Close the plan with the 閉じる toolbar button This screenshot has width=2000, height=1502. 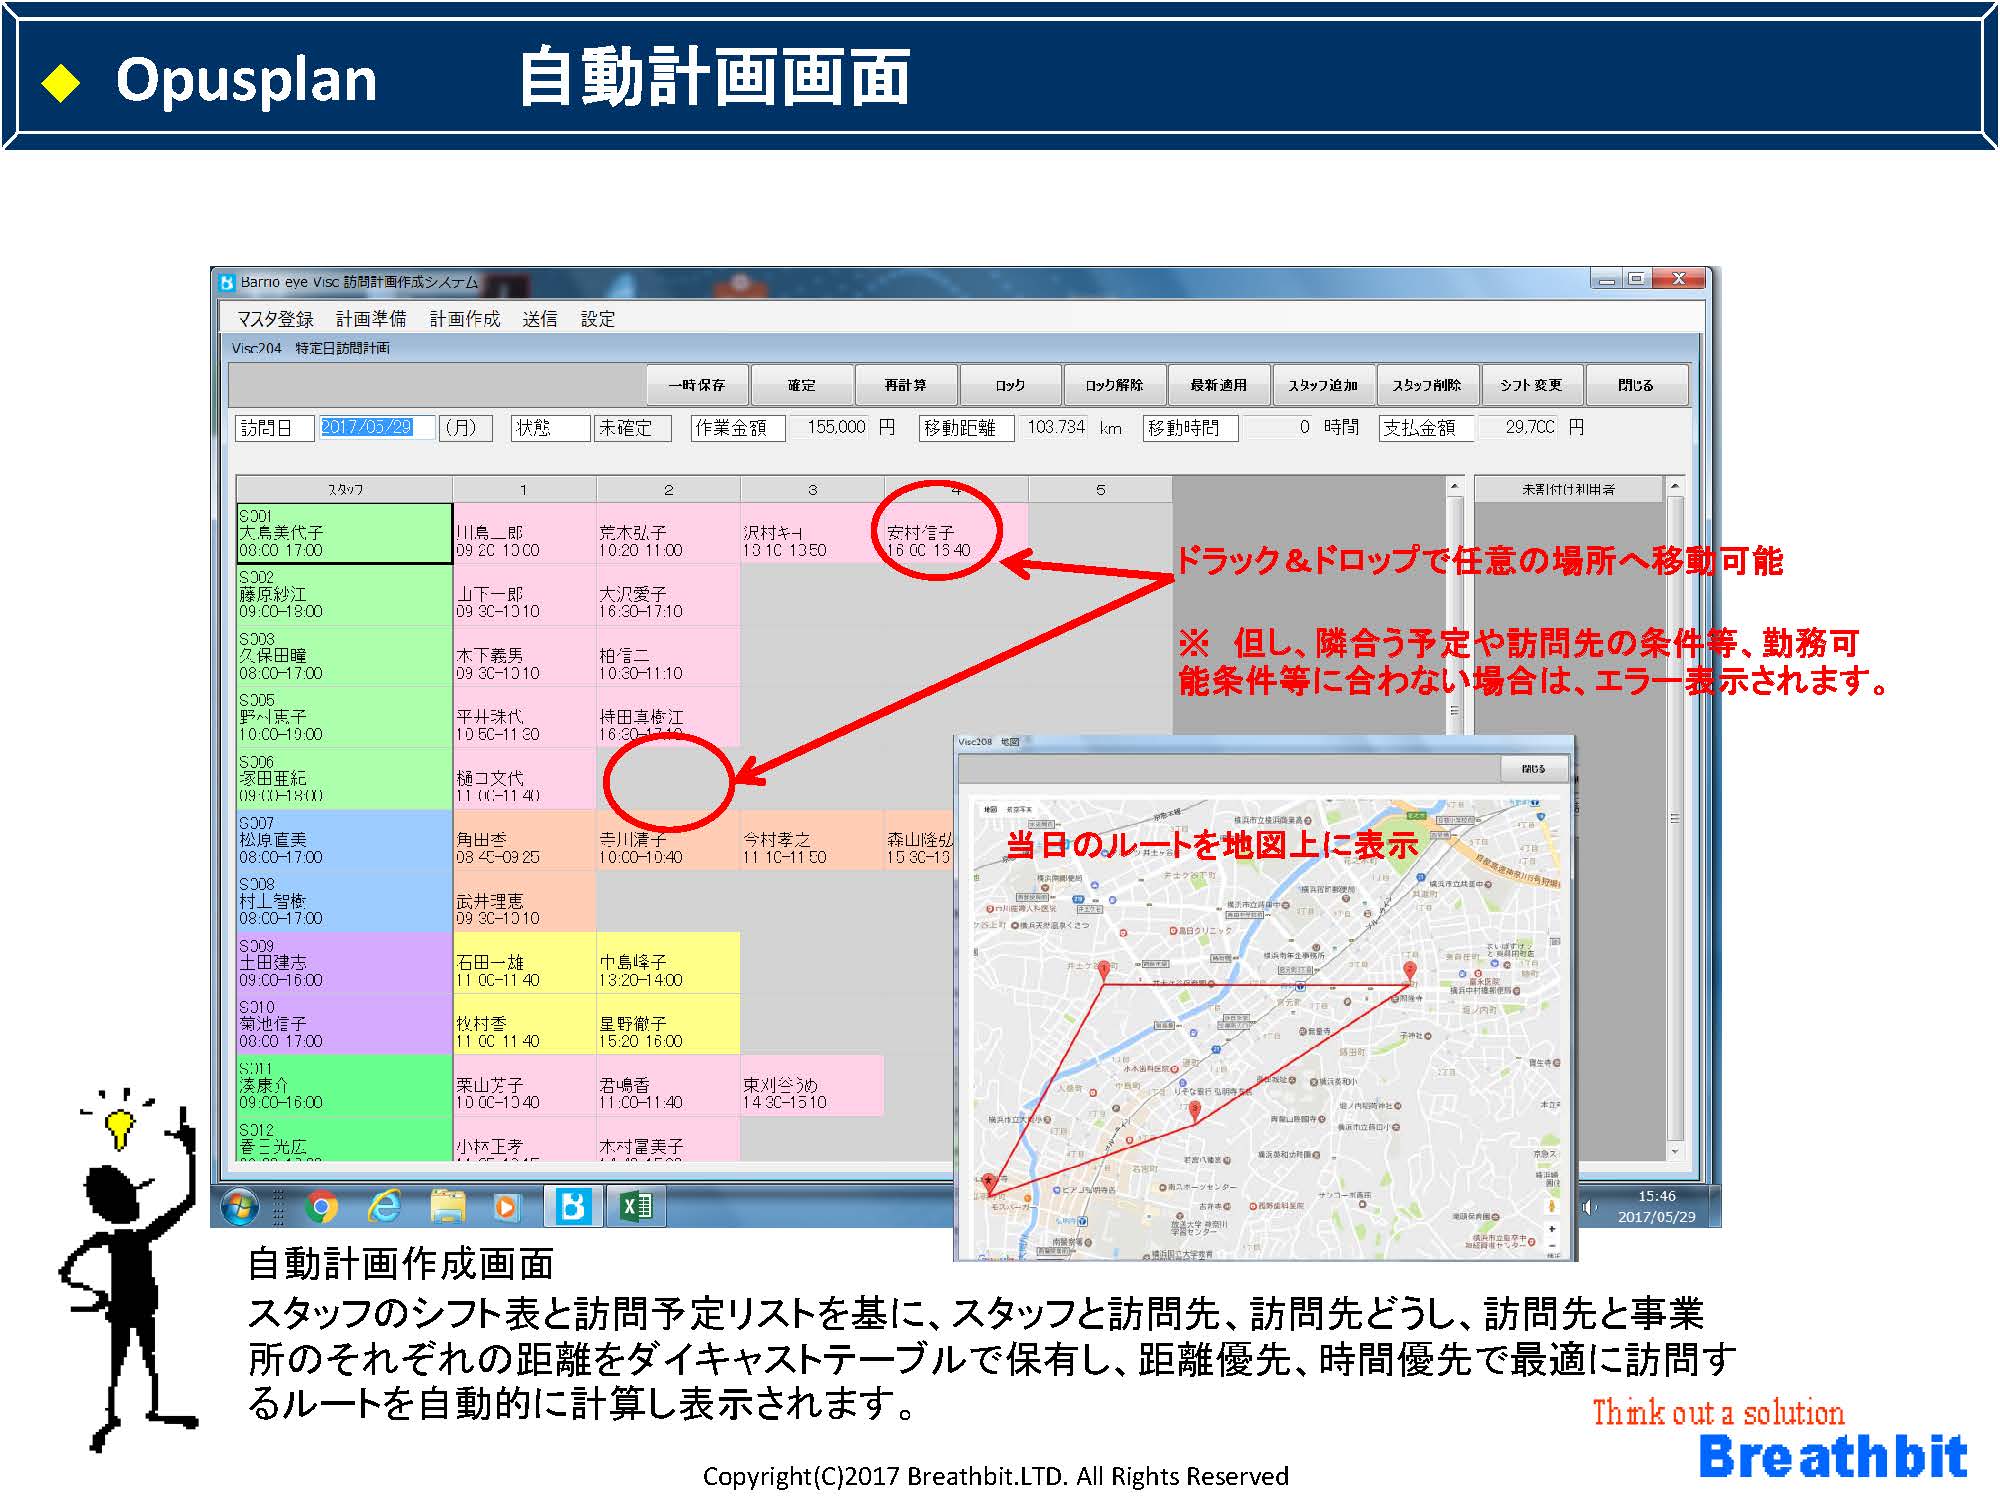1636,385
